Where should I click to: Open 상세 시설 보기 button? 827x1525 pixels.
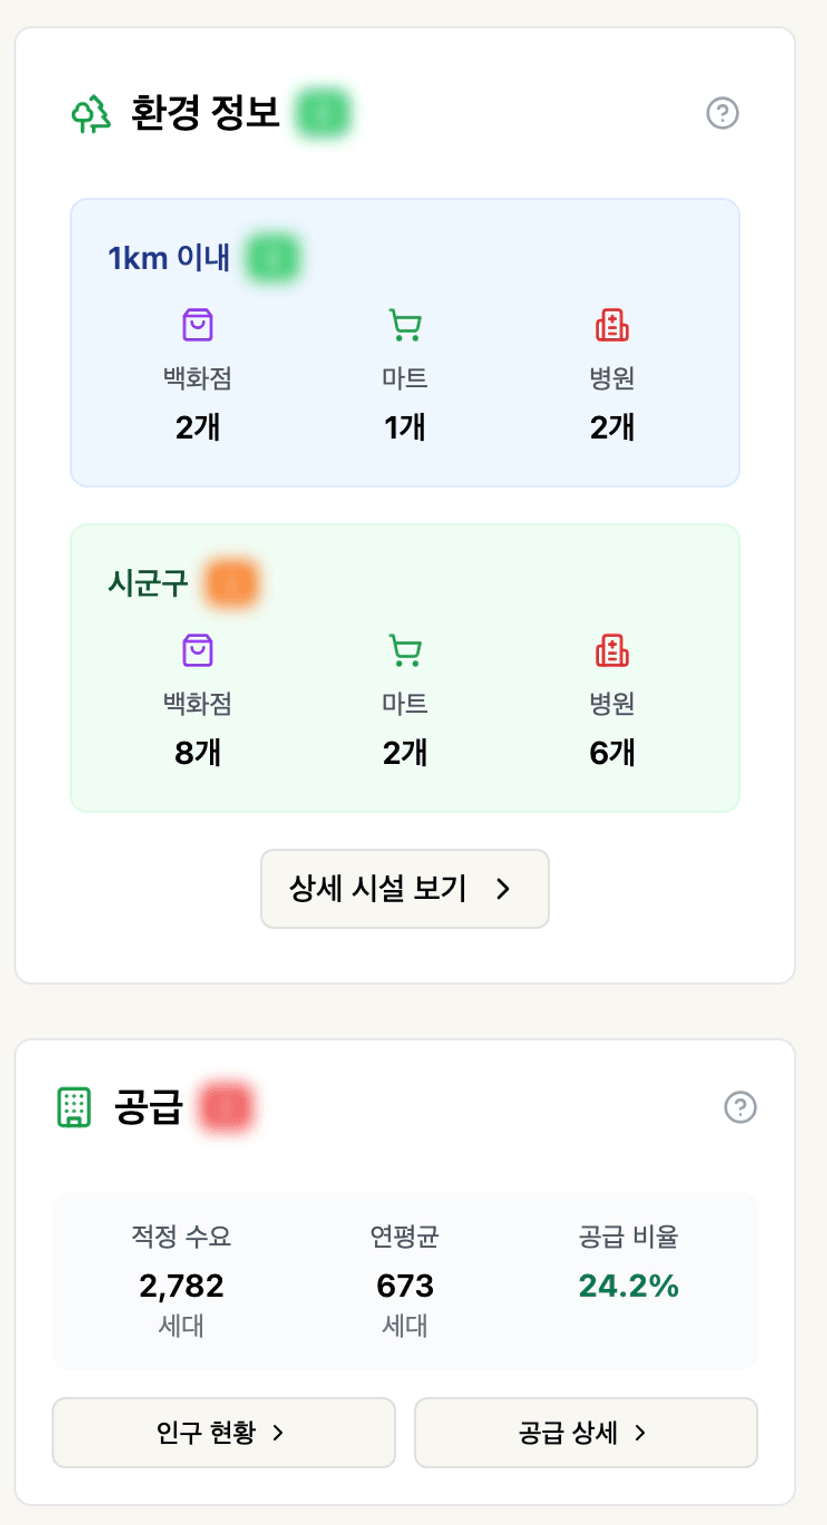[x=405, y=889]
